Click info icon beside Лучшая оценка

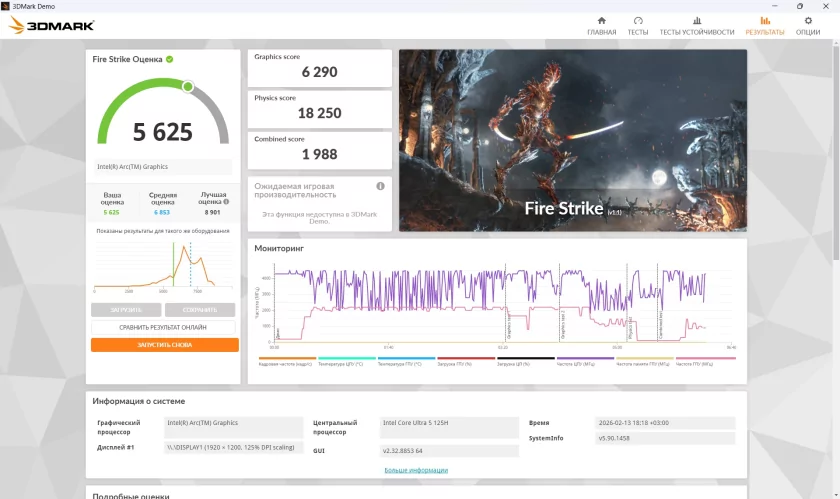[226, 201]
